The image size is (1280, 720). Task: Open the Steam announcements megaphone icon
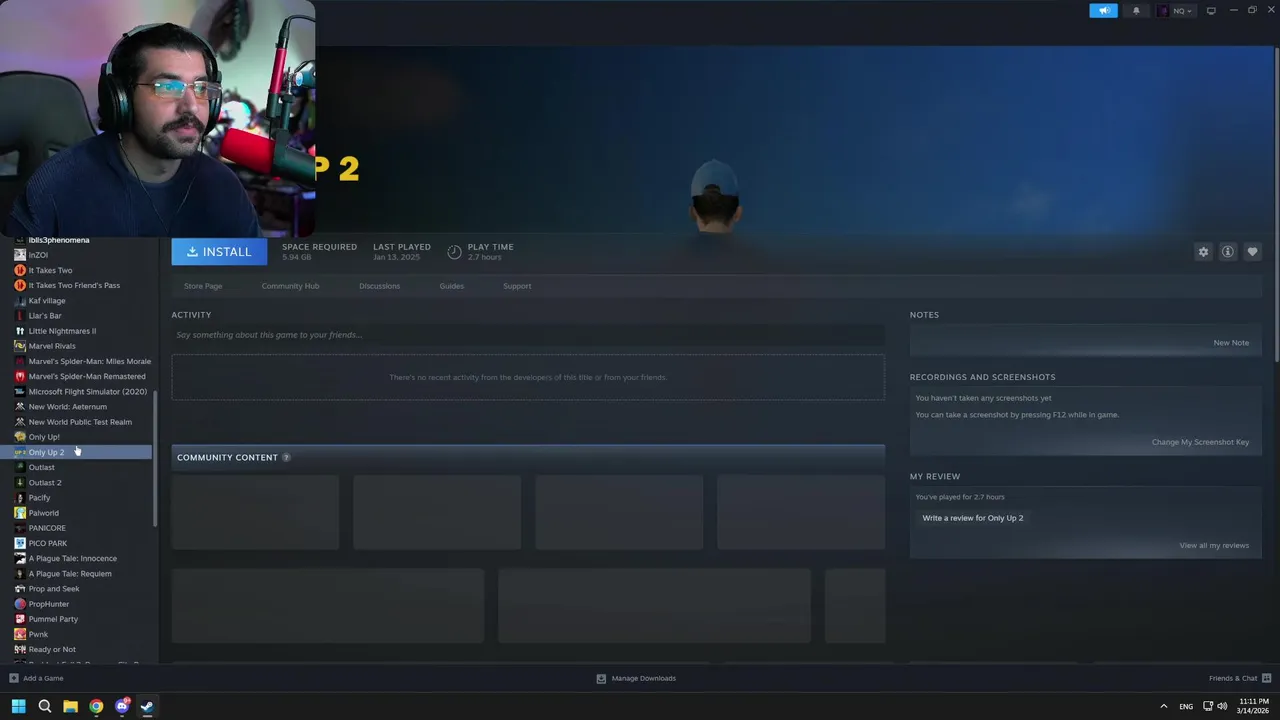pos(1104,11)
